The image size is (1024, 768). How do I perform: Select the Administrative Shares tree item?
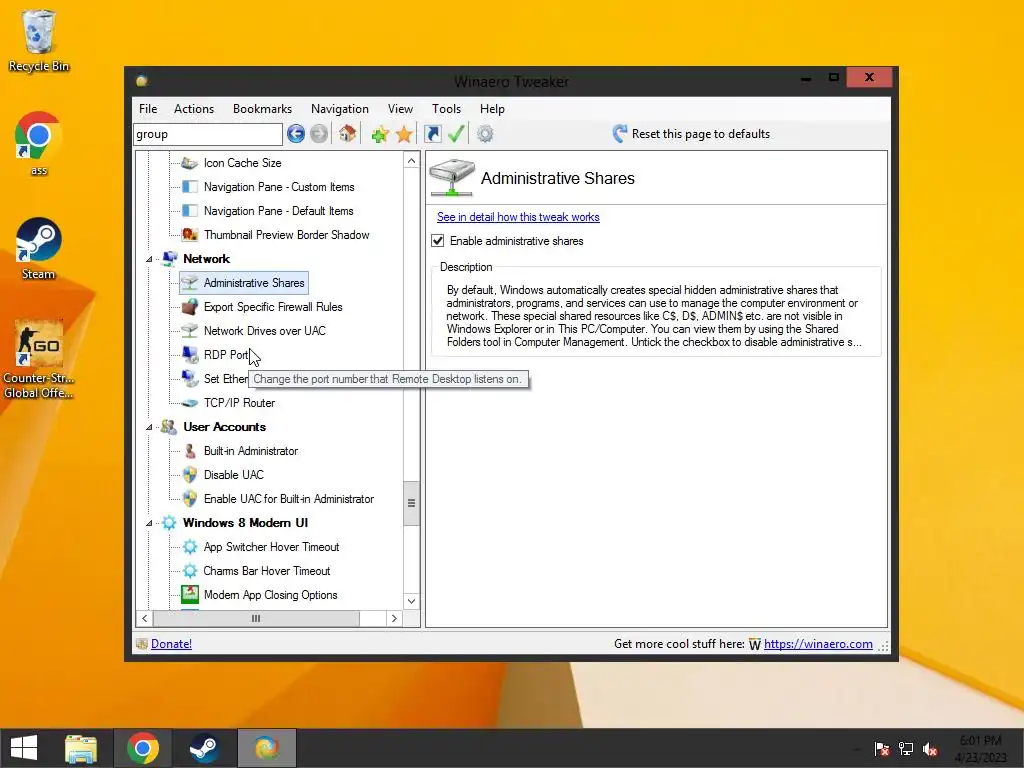[244, 283]
